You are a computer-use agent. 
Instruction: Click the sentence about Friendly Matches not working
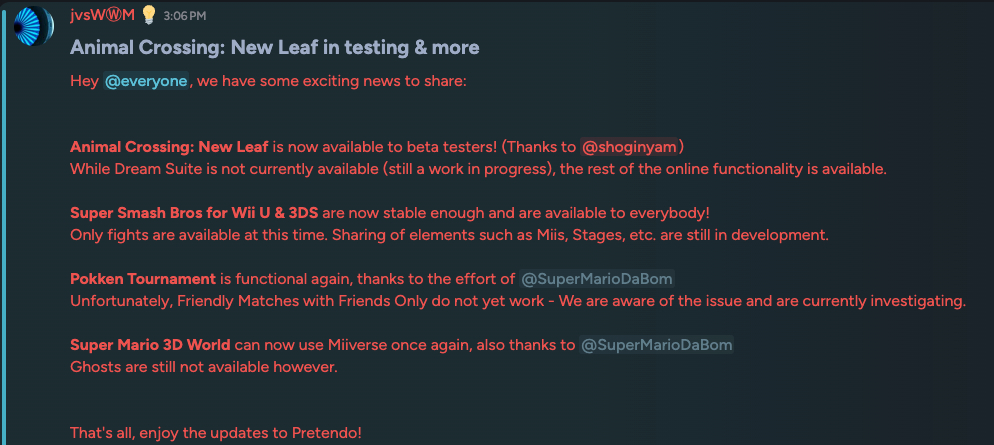point(517,301)
